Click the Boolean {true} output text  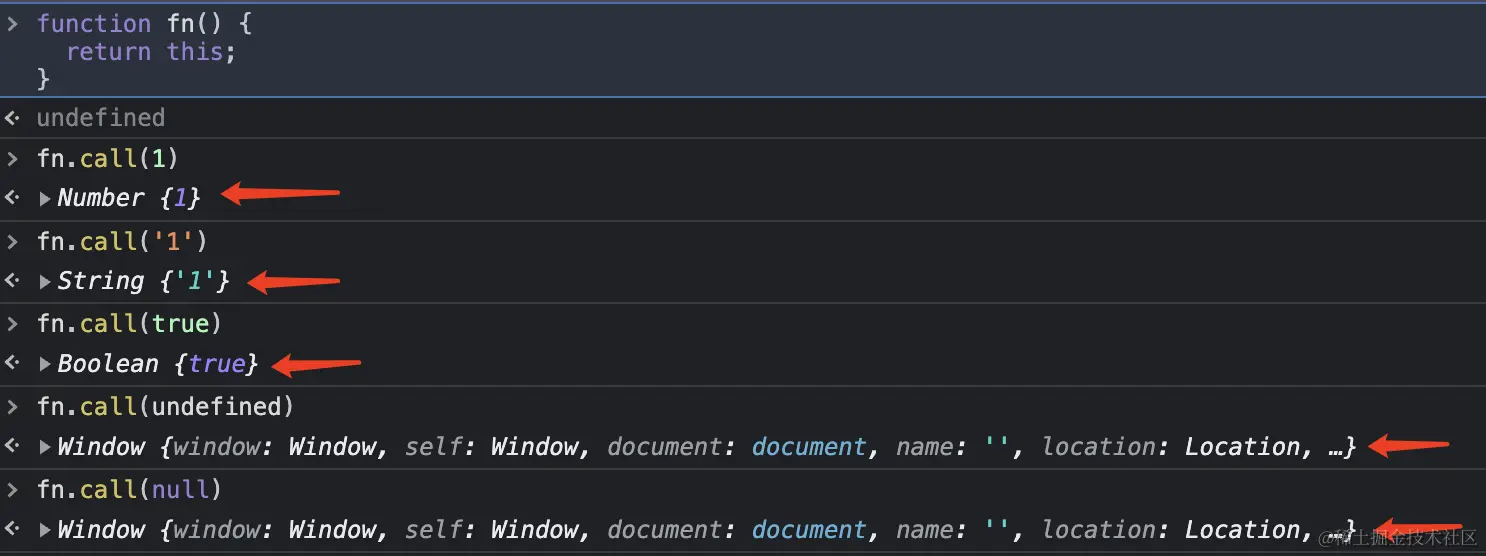[x=158, y=364]
